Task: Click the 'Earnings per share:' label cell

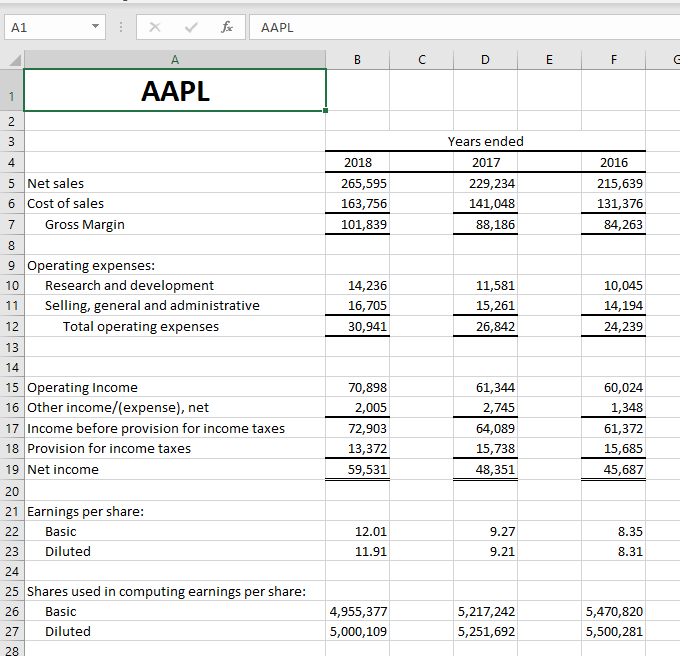Action: [x=175, y=511]
